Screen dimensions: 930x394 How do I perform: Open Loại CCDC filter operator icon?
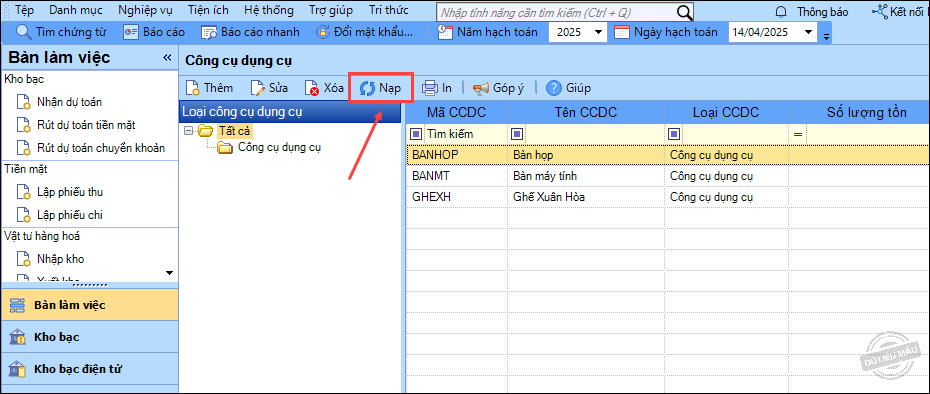tap(674, 134)
